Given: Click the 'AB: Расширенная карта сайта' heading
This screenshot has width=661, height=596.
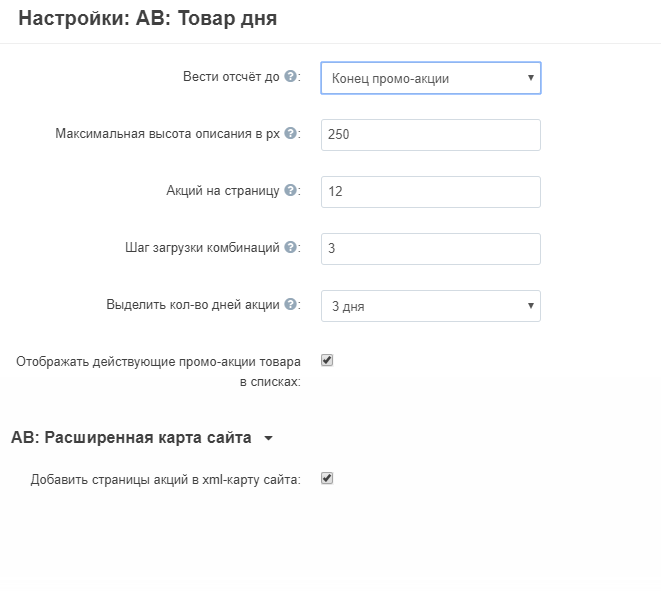Looking at the screenshot, I should coord(131,438).
